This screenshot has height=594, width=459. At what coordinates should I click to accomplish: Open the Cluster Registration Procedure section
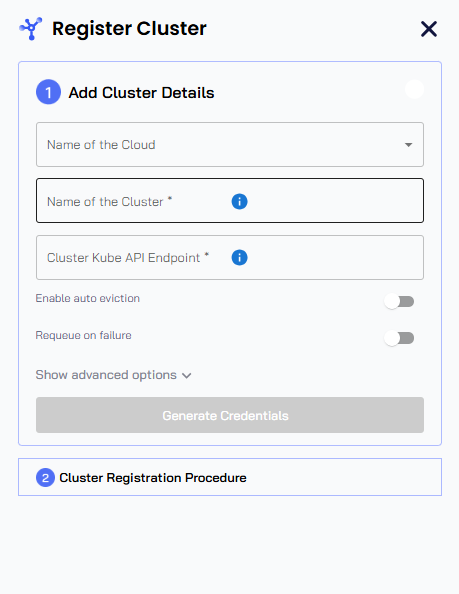[x=230, y=477]
